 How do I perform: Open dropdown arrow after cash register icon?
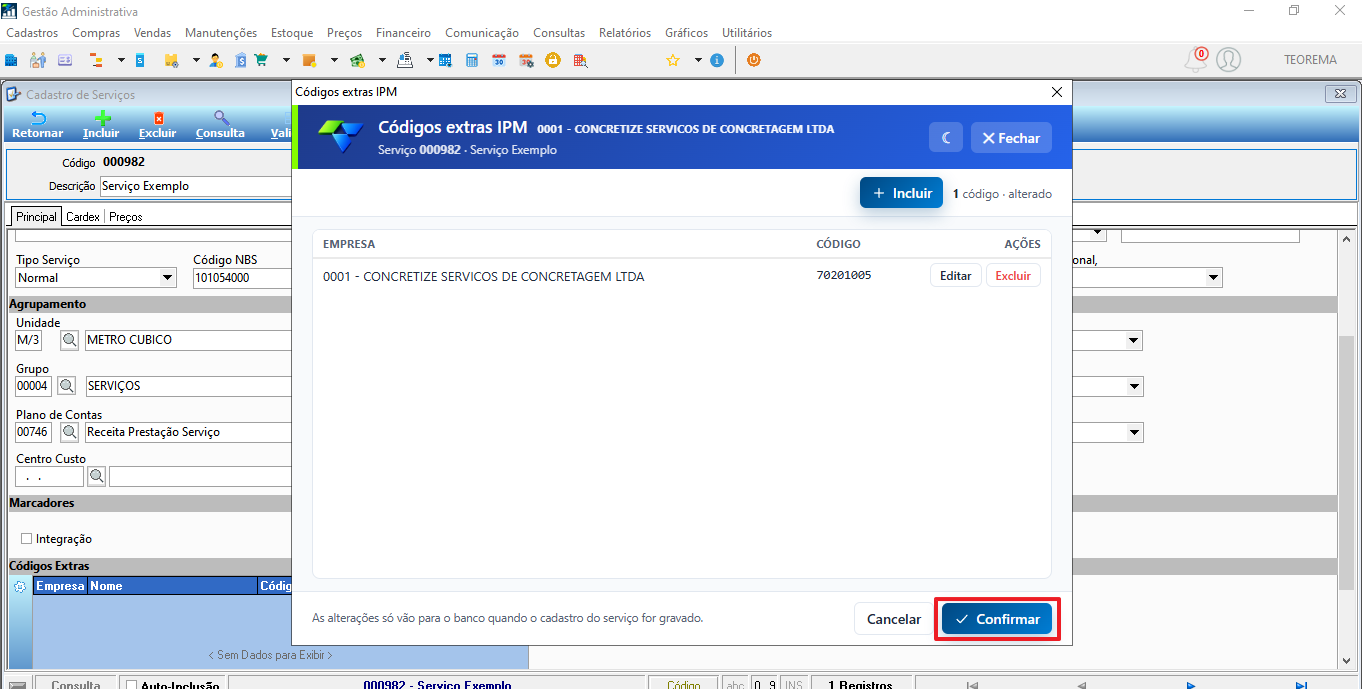430,60
